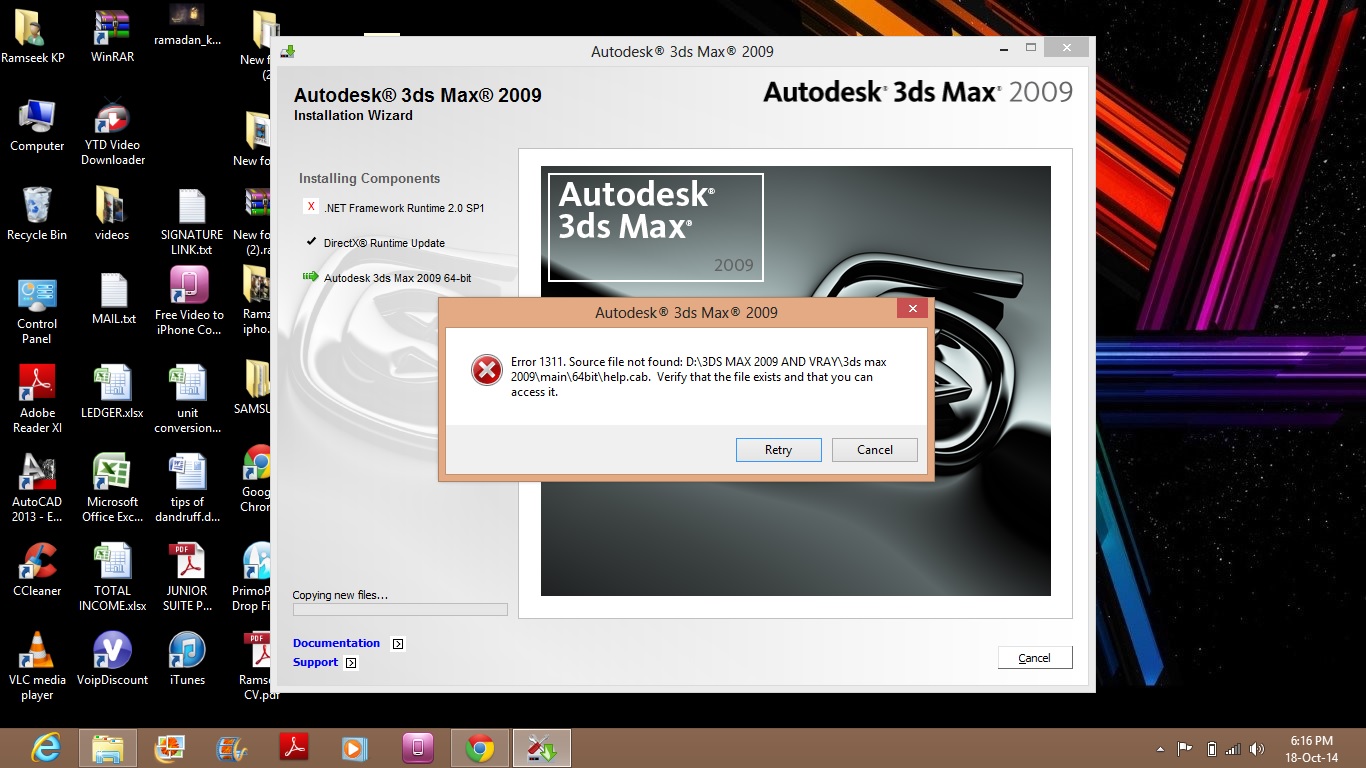The image size is (1366, 768).
Task: Switch to Google Chrome on the taskbar
Action: [x=480, y=748]
